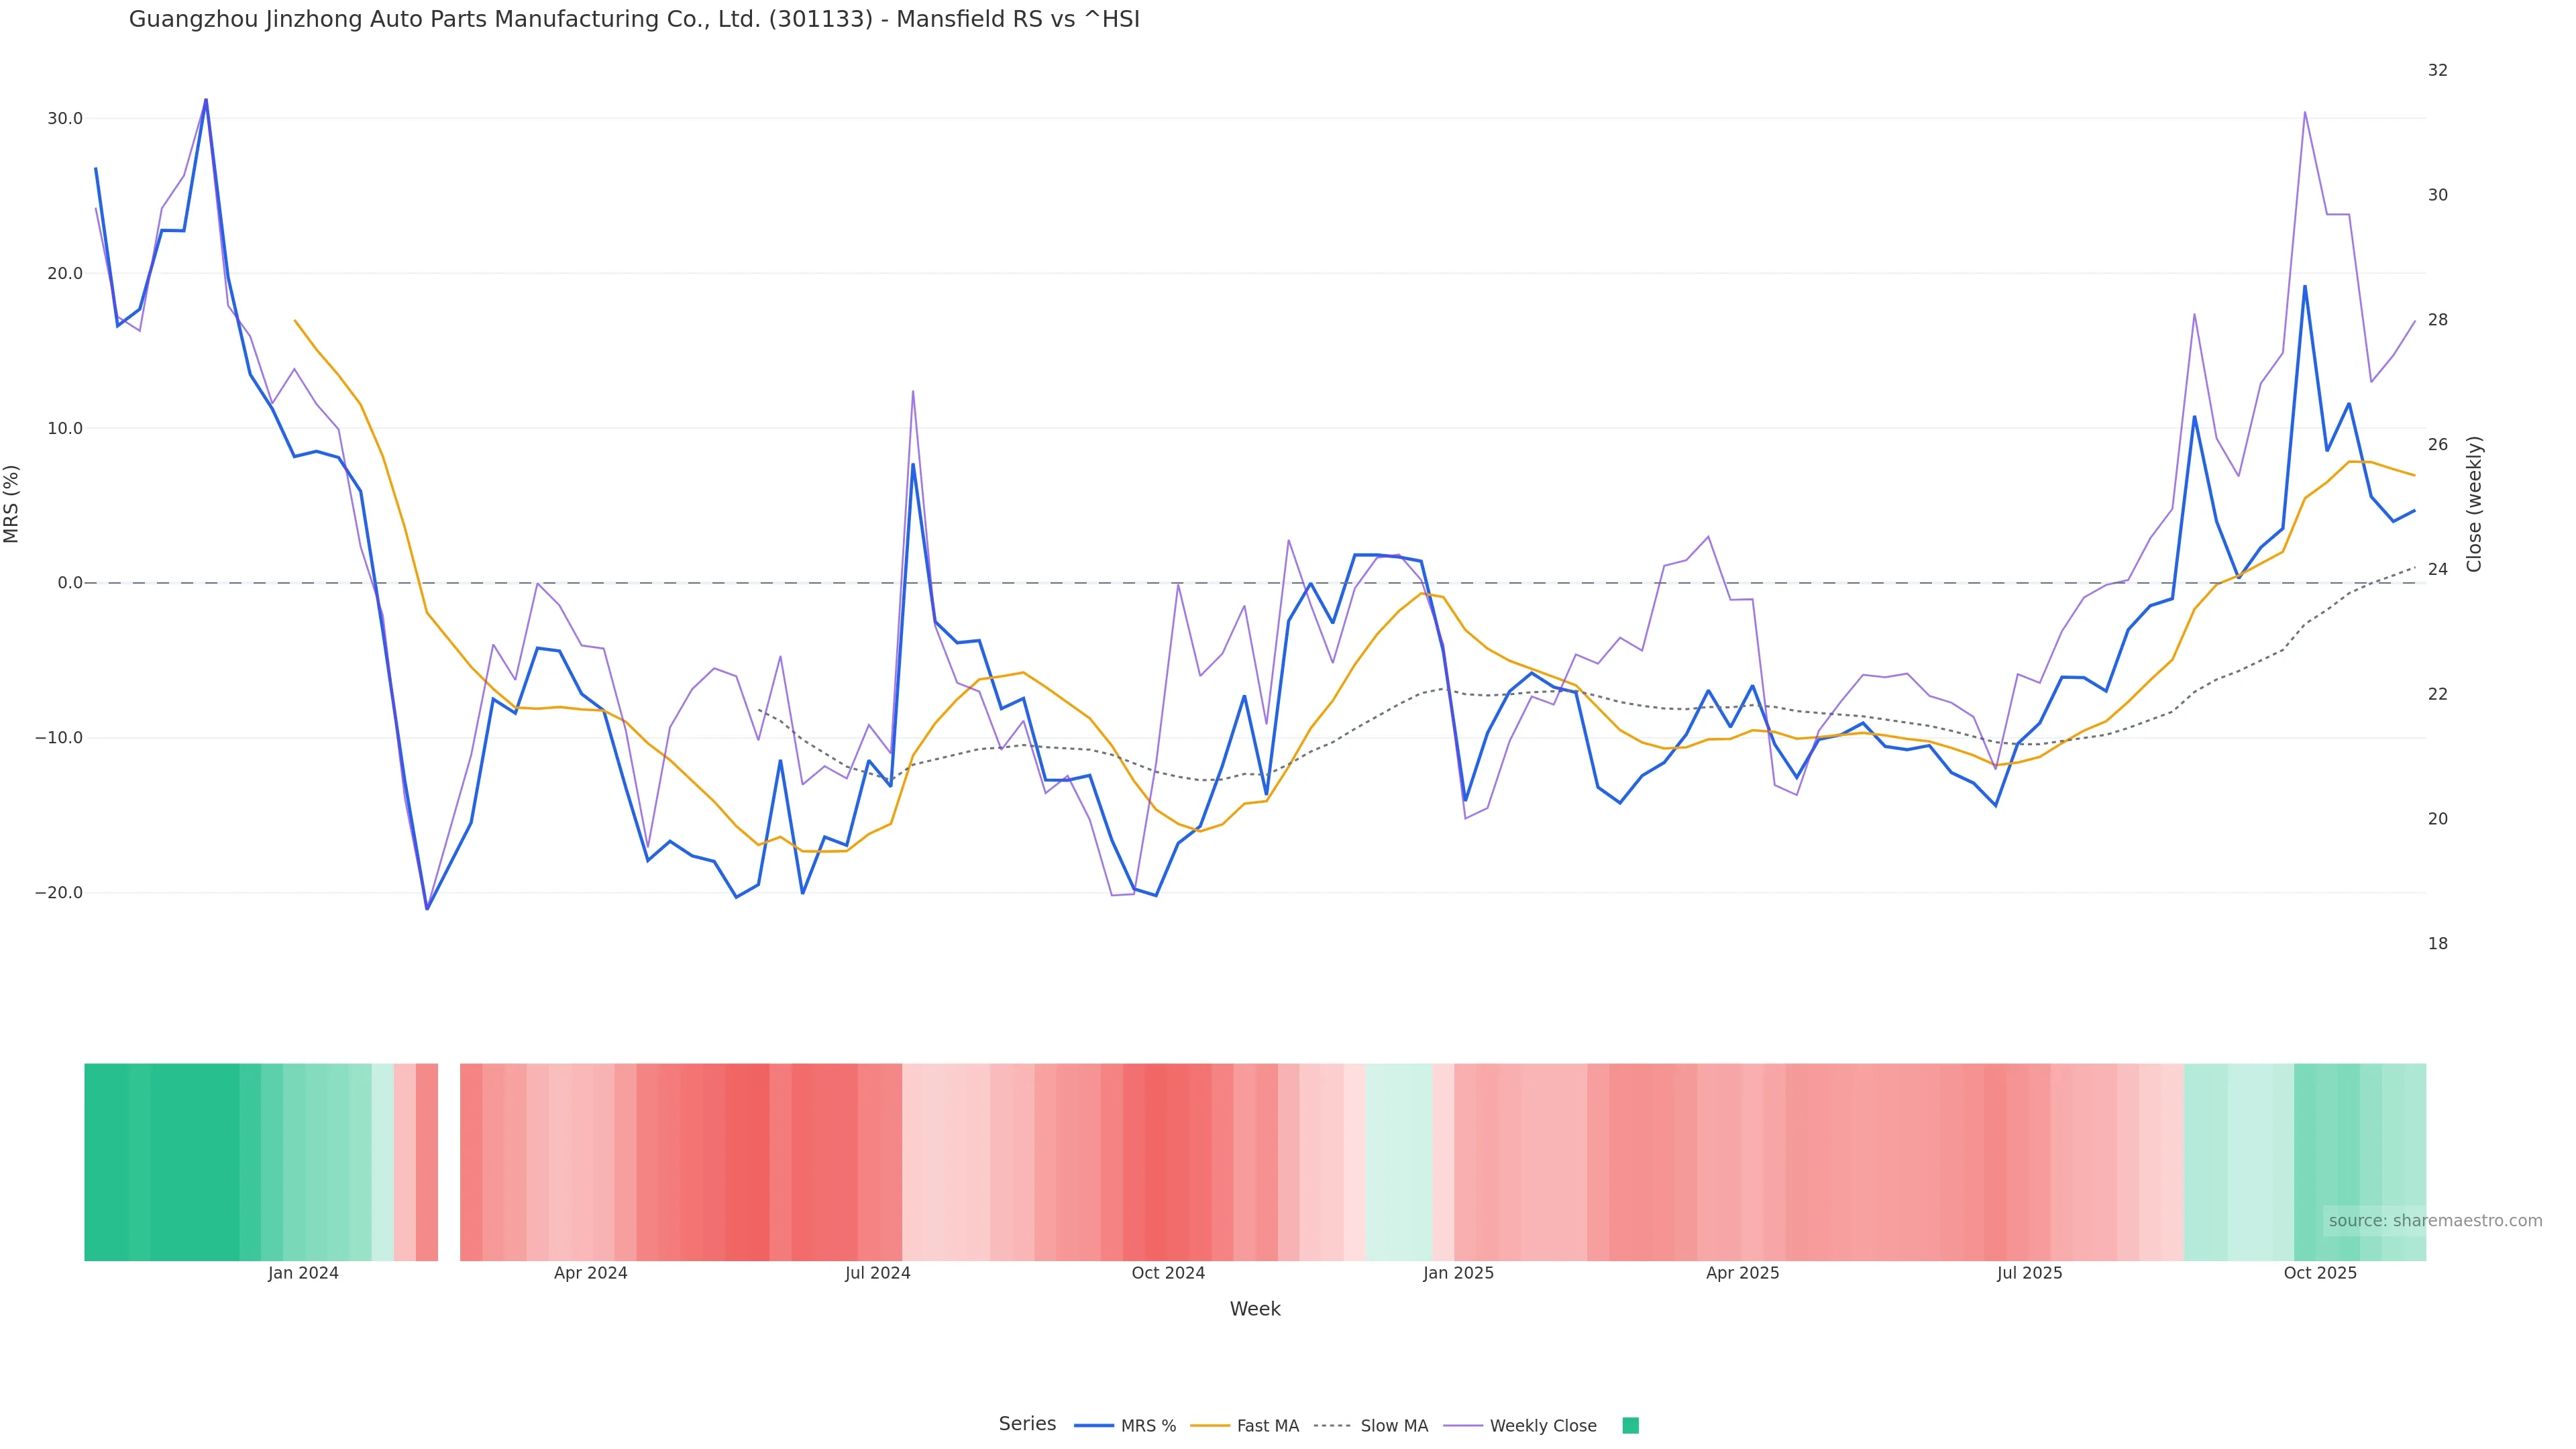This screenshot has height=1449, width=2576.
Task: Click the chart title text
Action: pos(634,20)
